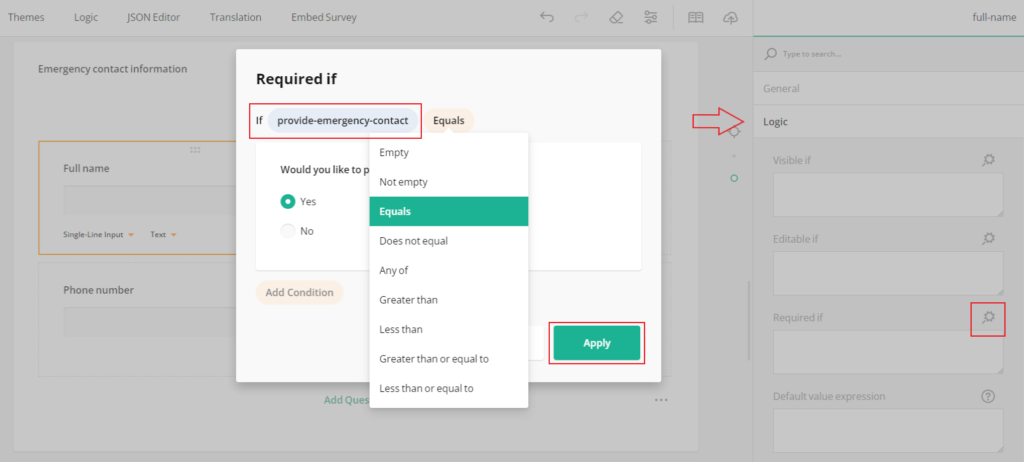Select the No radio button
Image resolution: width=1024 pixels, height=462 pixels.
[288, 230]
